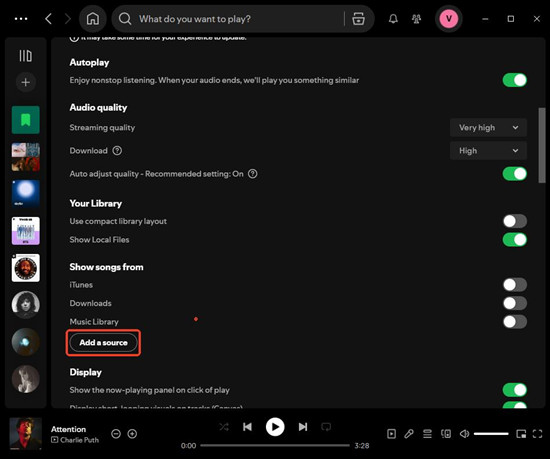Click the Add a source button
This screenshot has width=550, height=459.
[x=103, y=343]
